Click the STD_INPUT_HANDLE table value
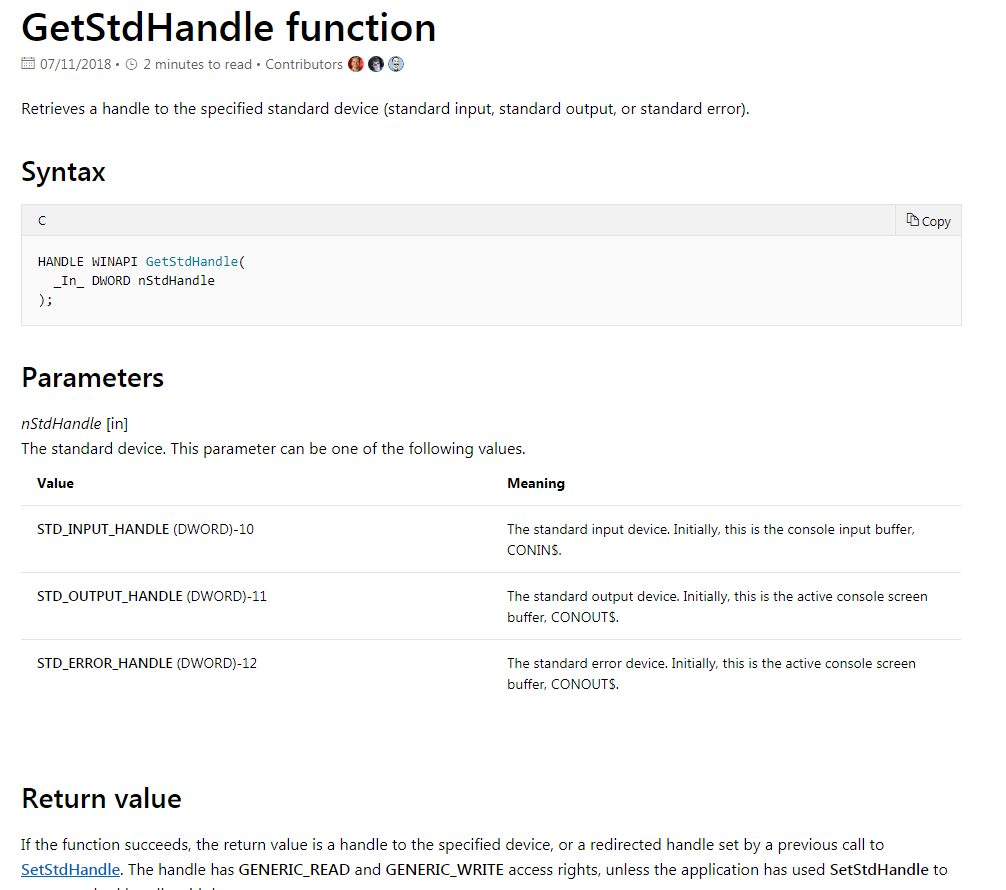This screenshot has width=1006, height=890. pyautogui.click(x=103, y=529)
